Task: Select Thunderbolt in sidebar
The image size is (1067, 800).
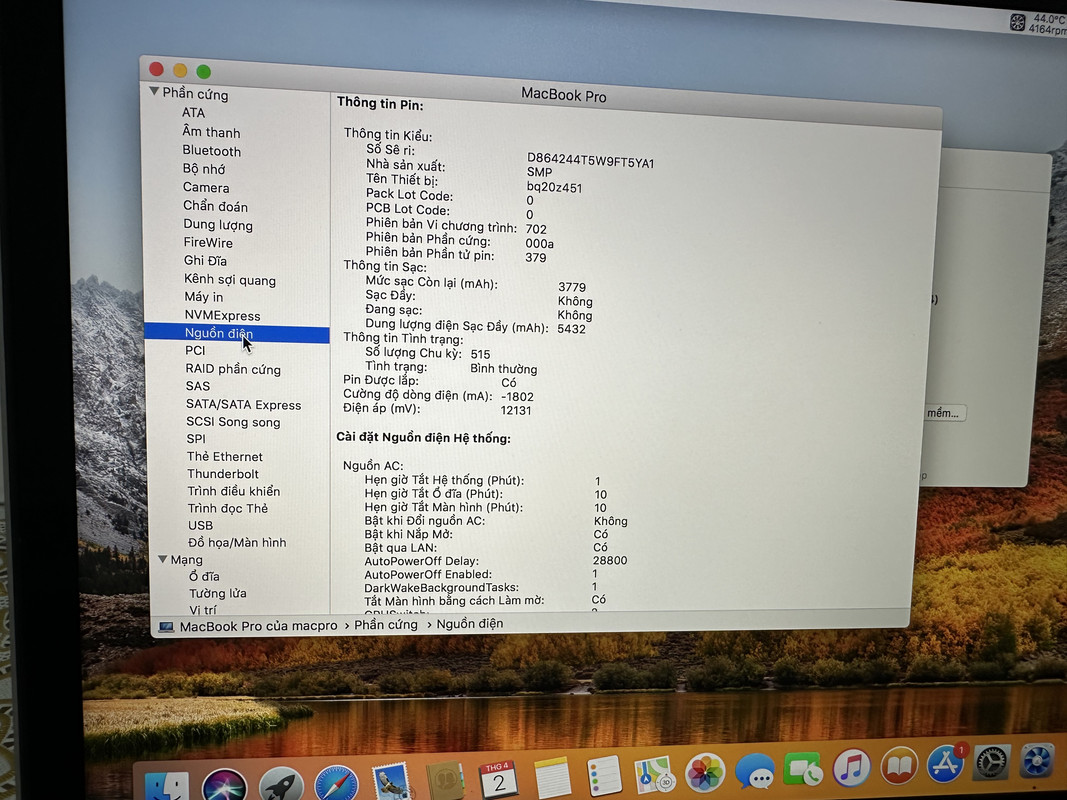Action: click(x=223, y=473)
